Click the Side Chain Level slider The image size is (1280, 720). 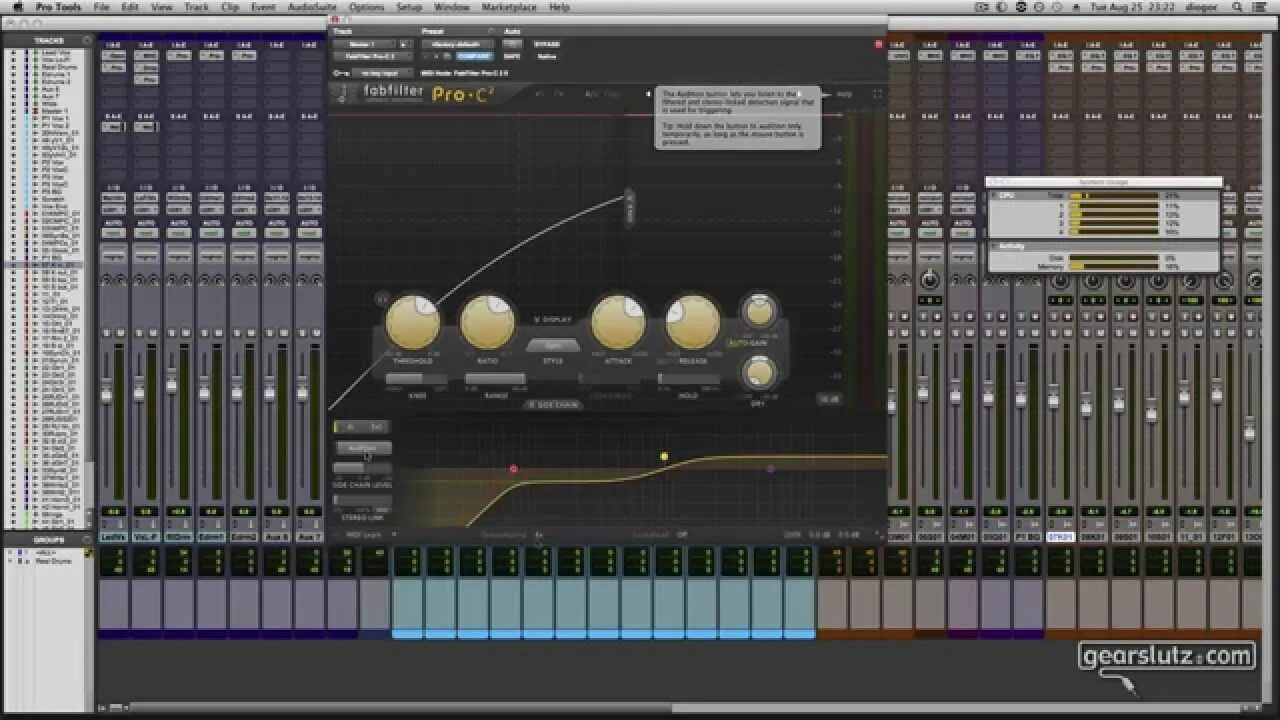point(362,468)
